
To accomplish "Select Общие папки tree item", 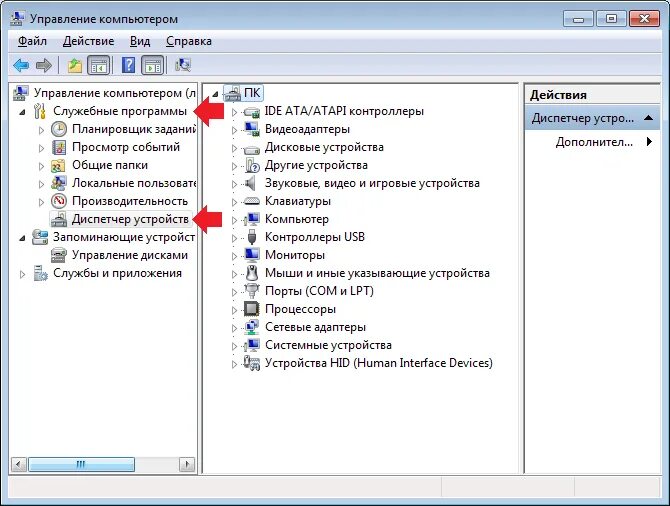I will (110, 165).
